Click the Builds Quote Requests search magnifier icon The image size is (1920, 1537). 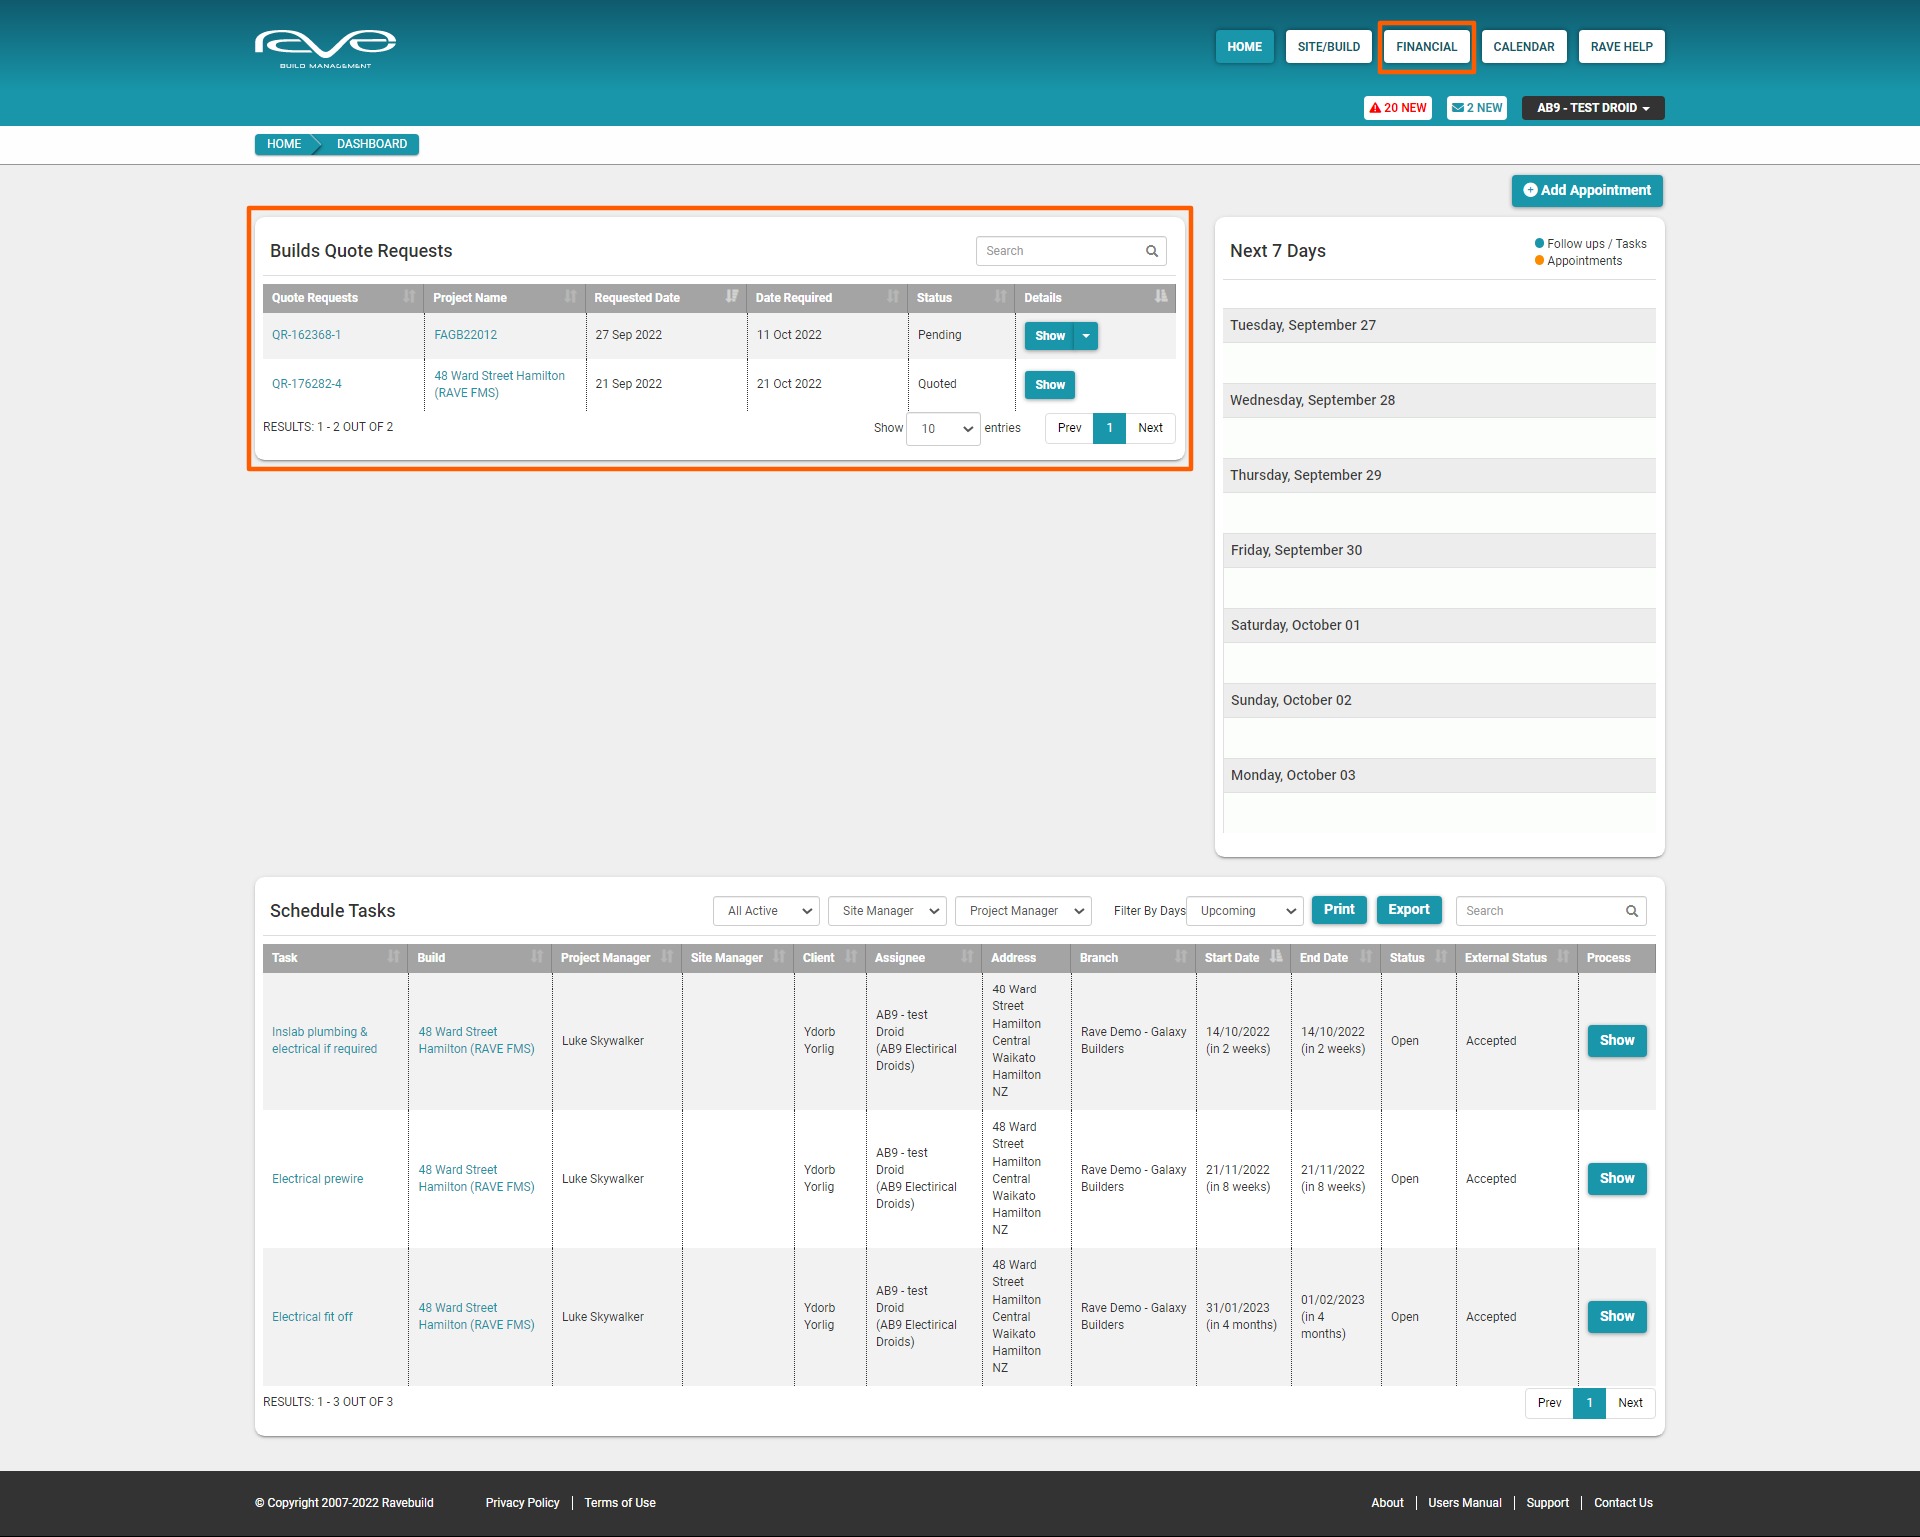coord(1152,251)
